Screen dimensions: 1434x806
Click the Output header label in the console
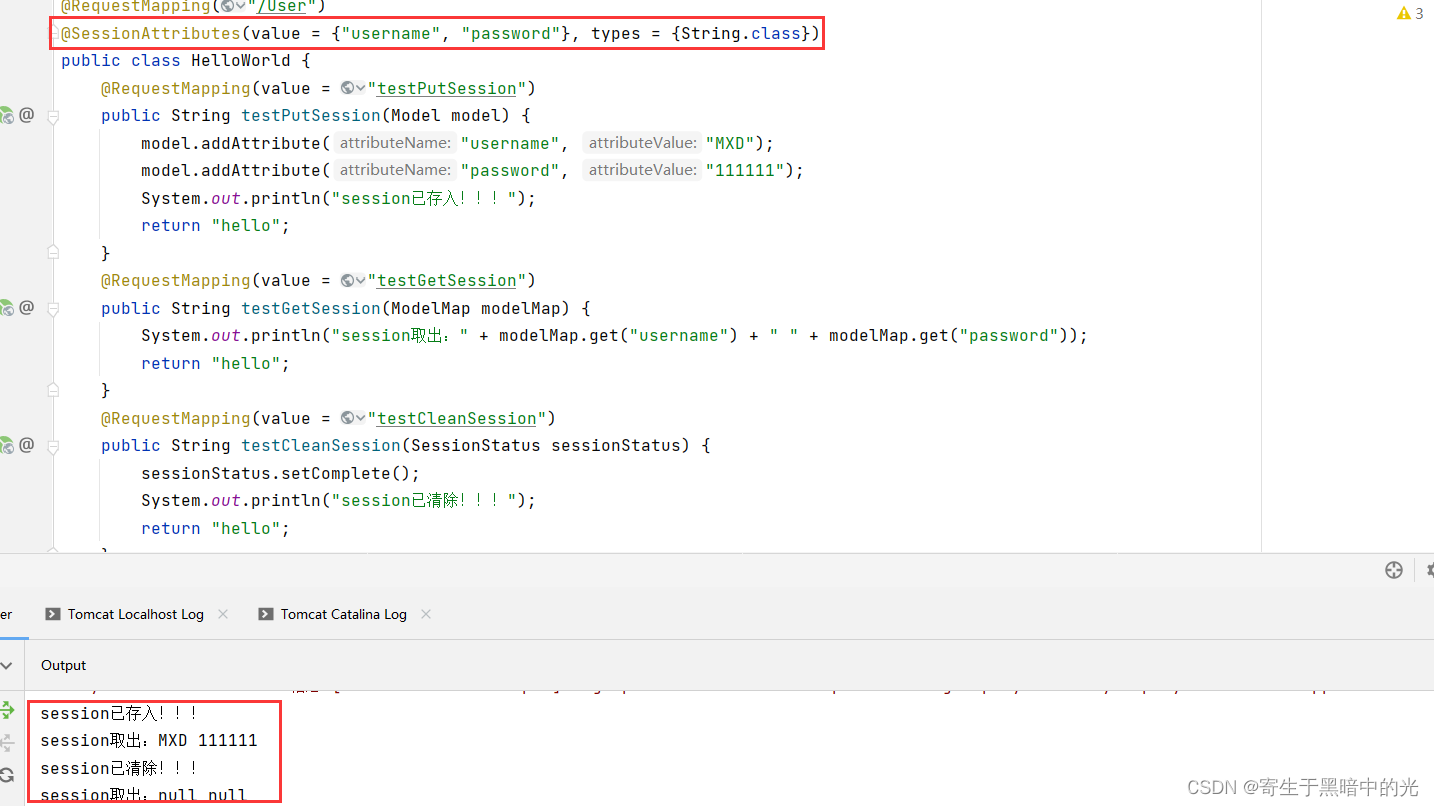coord(64,665)
